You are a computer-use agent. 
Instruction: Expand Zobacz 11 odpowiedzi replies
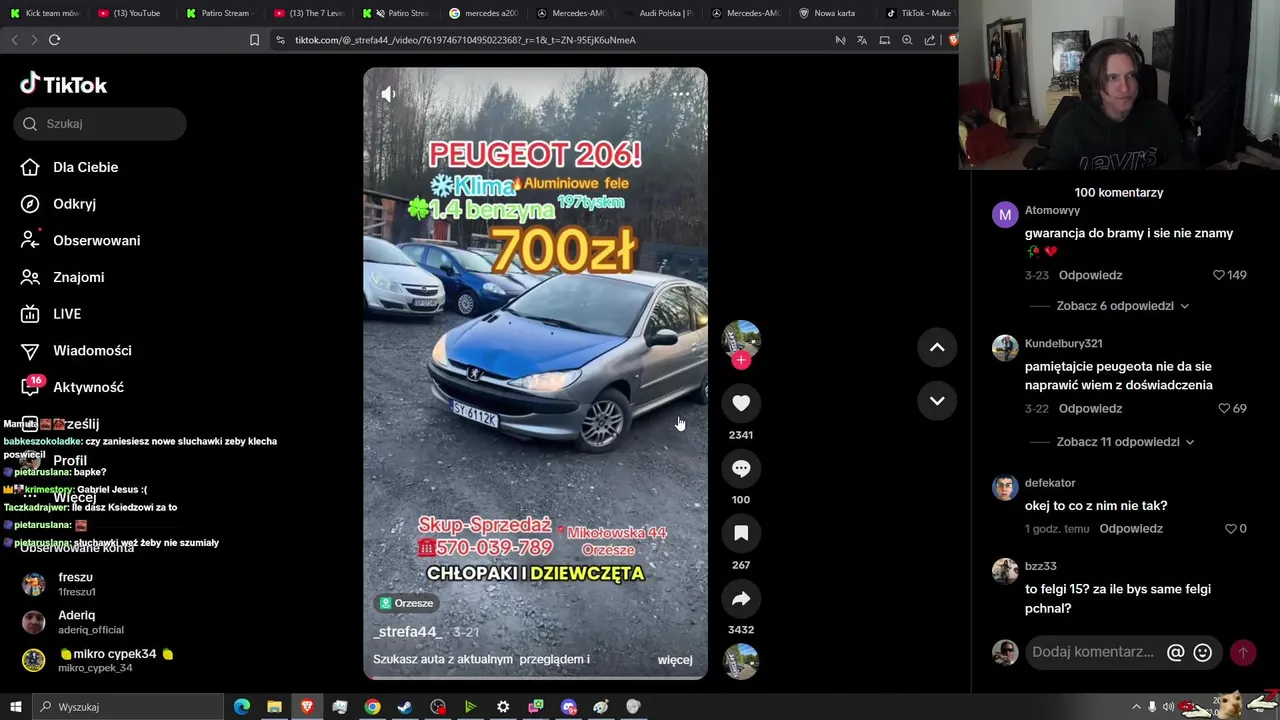[1125, 442]
